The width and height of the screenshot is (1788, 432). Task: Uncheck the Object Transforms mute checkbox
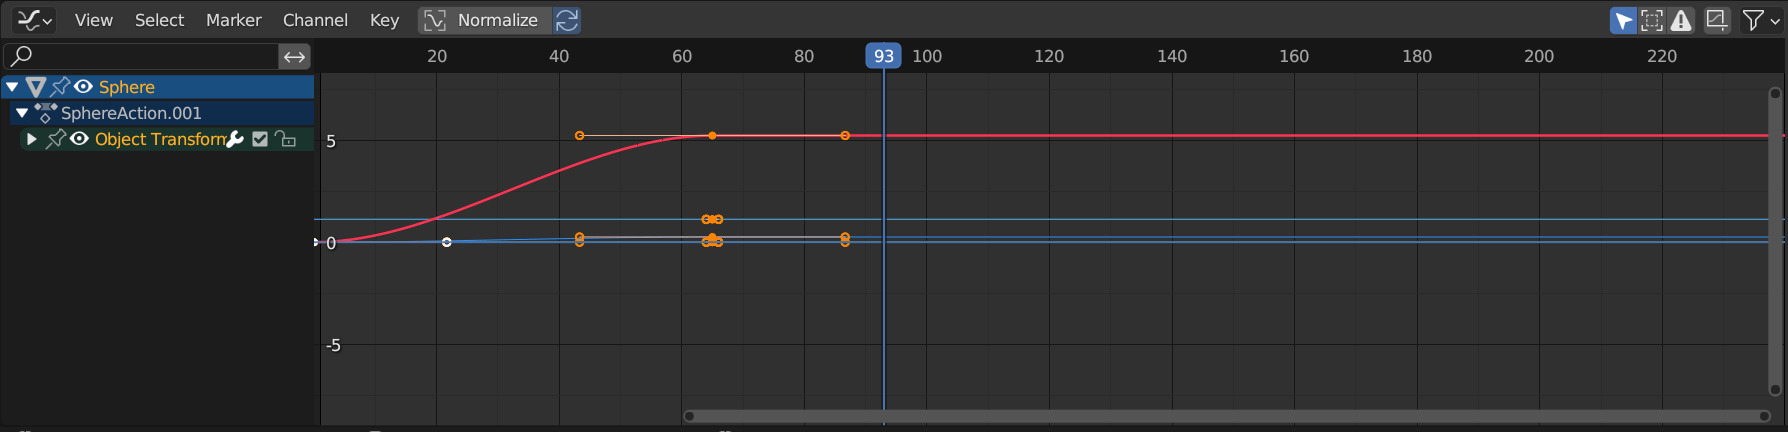tap(260, 139)
